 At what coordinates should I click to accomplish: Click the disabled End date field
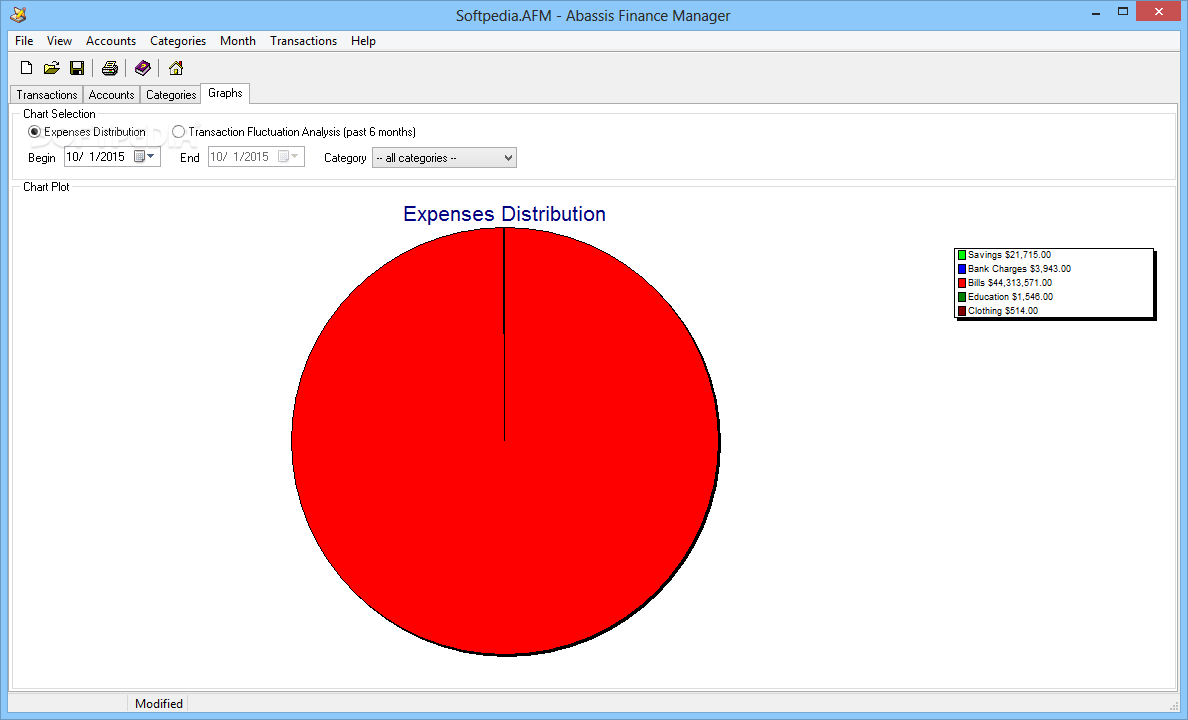(x=256, y=157)
